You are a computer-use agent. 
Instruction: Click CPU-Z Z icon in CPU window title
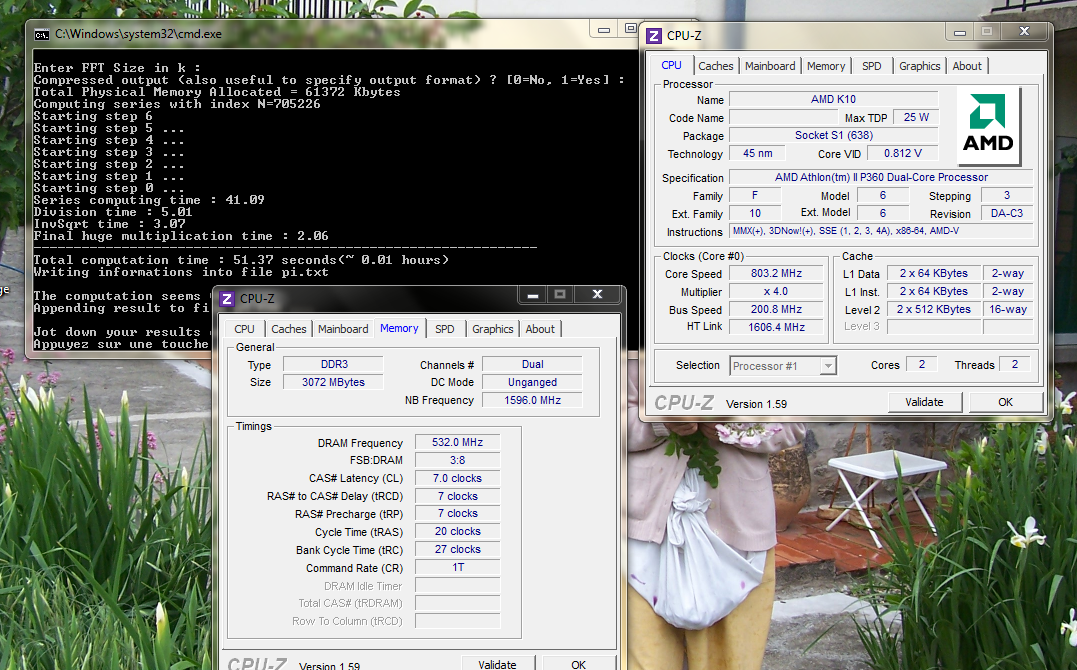click(654, 36)
